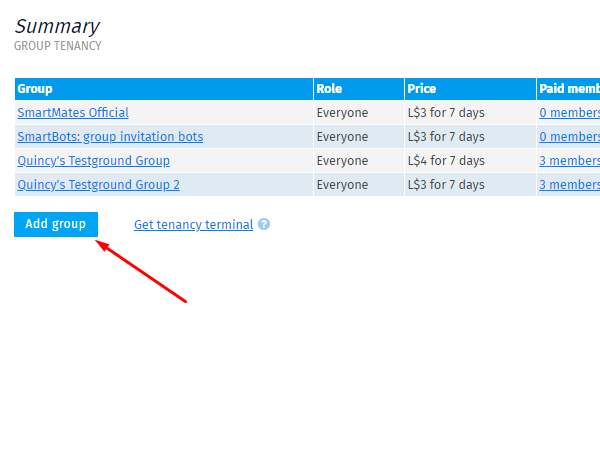Click the GROUP TENANCY subtitle
The width and height of the screenshot is (600, 464).
coord(58,46)
